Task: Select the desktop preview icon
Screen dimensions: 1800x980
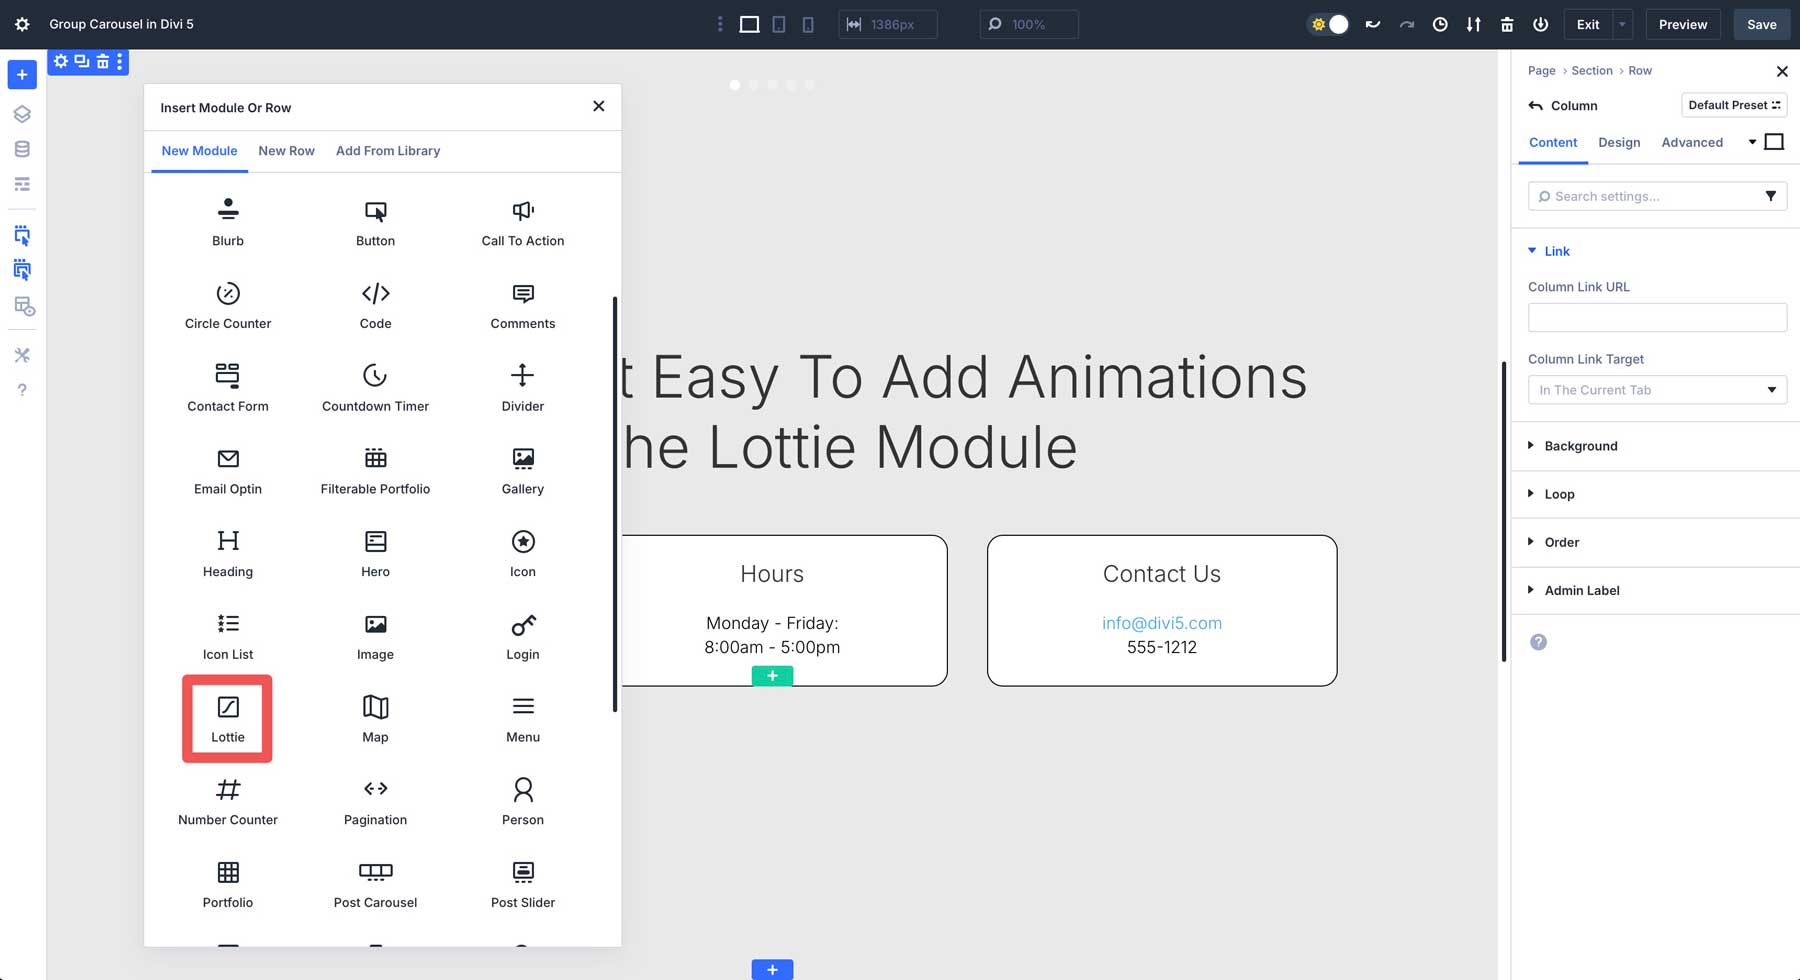Action: coord(748,24)
